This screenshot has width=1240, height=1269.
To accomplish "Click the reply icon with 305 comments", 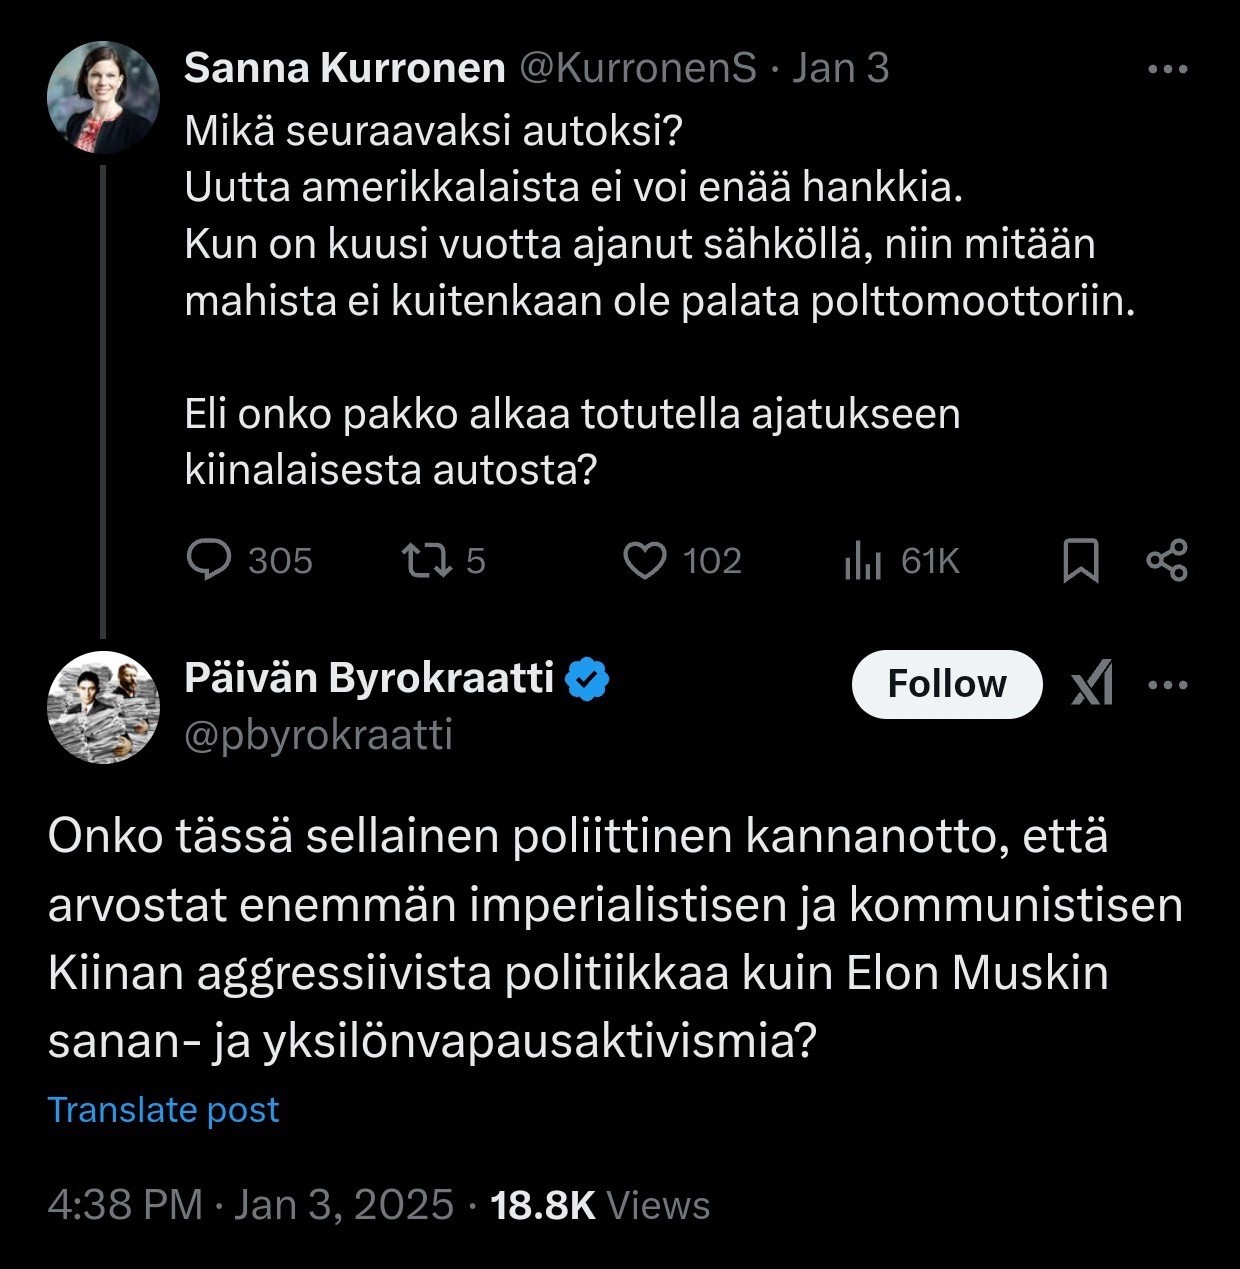I will pyautogui.click(x=209, y=560).
